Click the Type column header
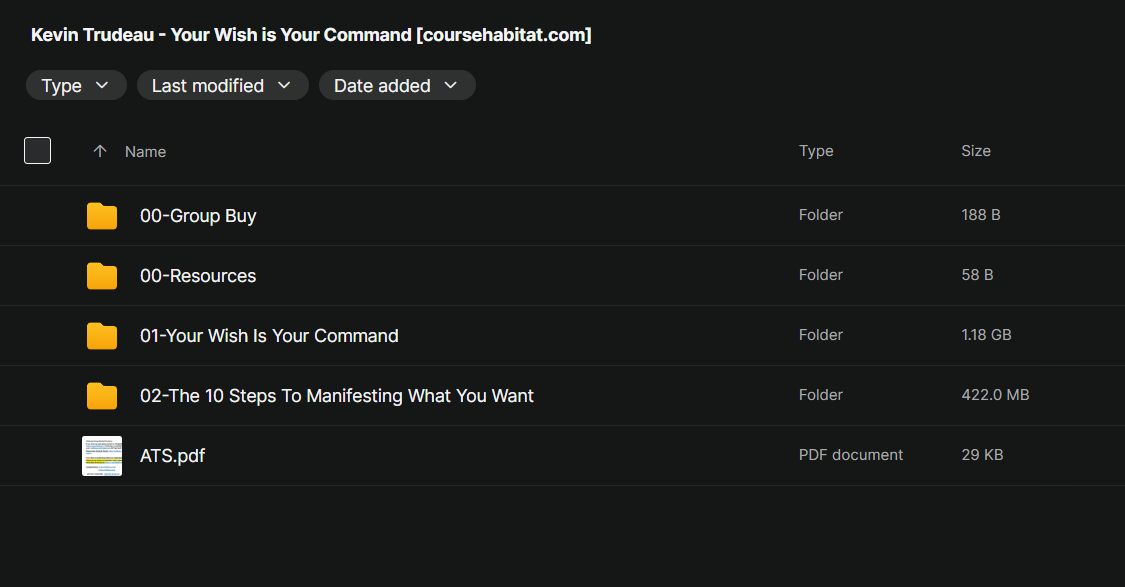This screenshot has width=1125, height=587. coord(816,151)
